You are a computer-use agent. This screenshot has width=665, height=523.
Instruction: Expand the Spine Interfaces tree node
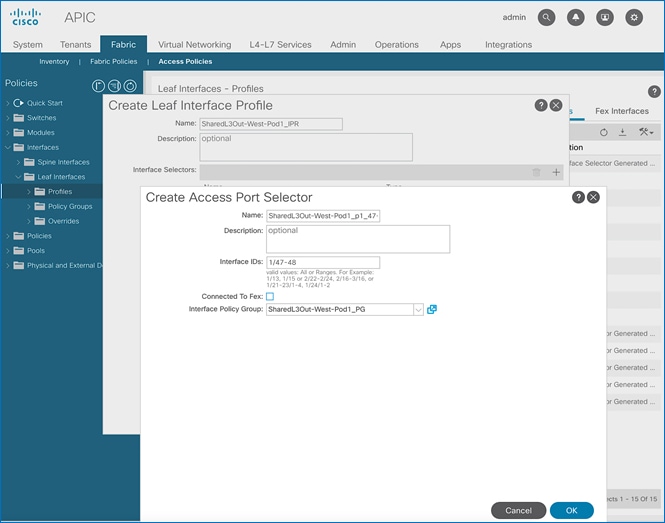[18, 162]
